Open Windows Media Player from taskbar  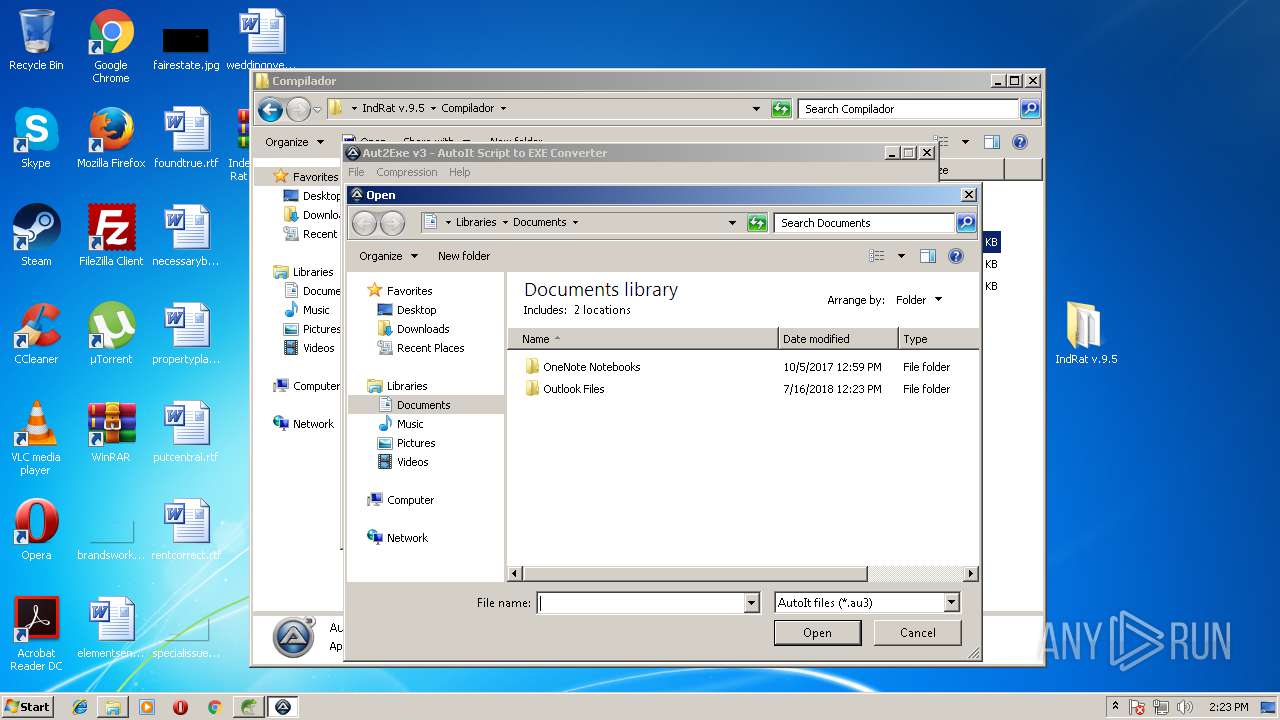[147, 707]
